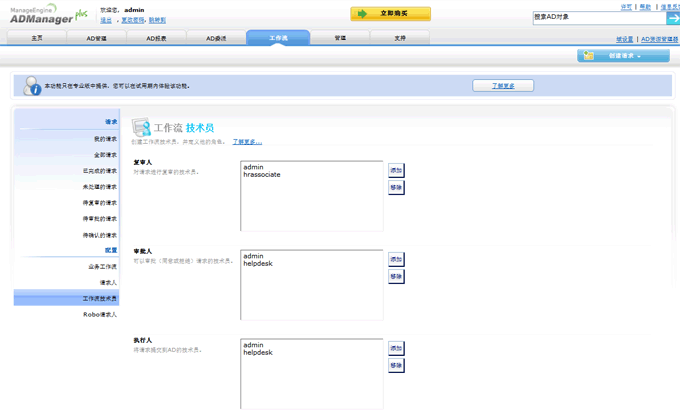680x414 pixels.
Task: Open 未处理的请求 in the sidebar
Action: point(100,187)
